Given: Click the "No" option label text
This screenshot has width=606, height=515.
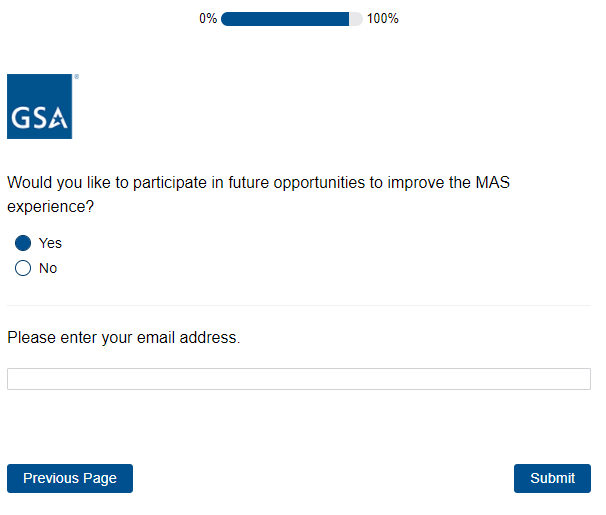Looking at the screenshot, I should 48,268.
